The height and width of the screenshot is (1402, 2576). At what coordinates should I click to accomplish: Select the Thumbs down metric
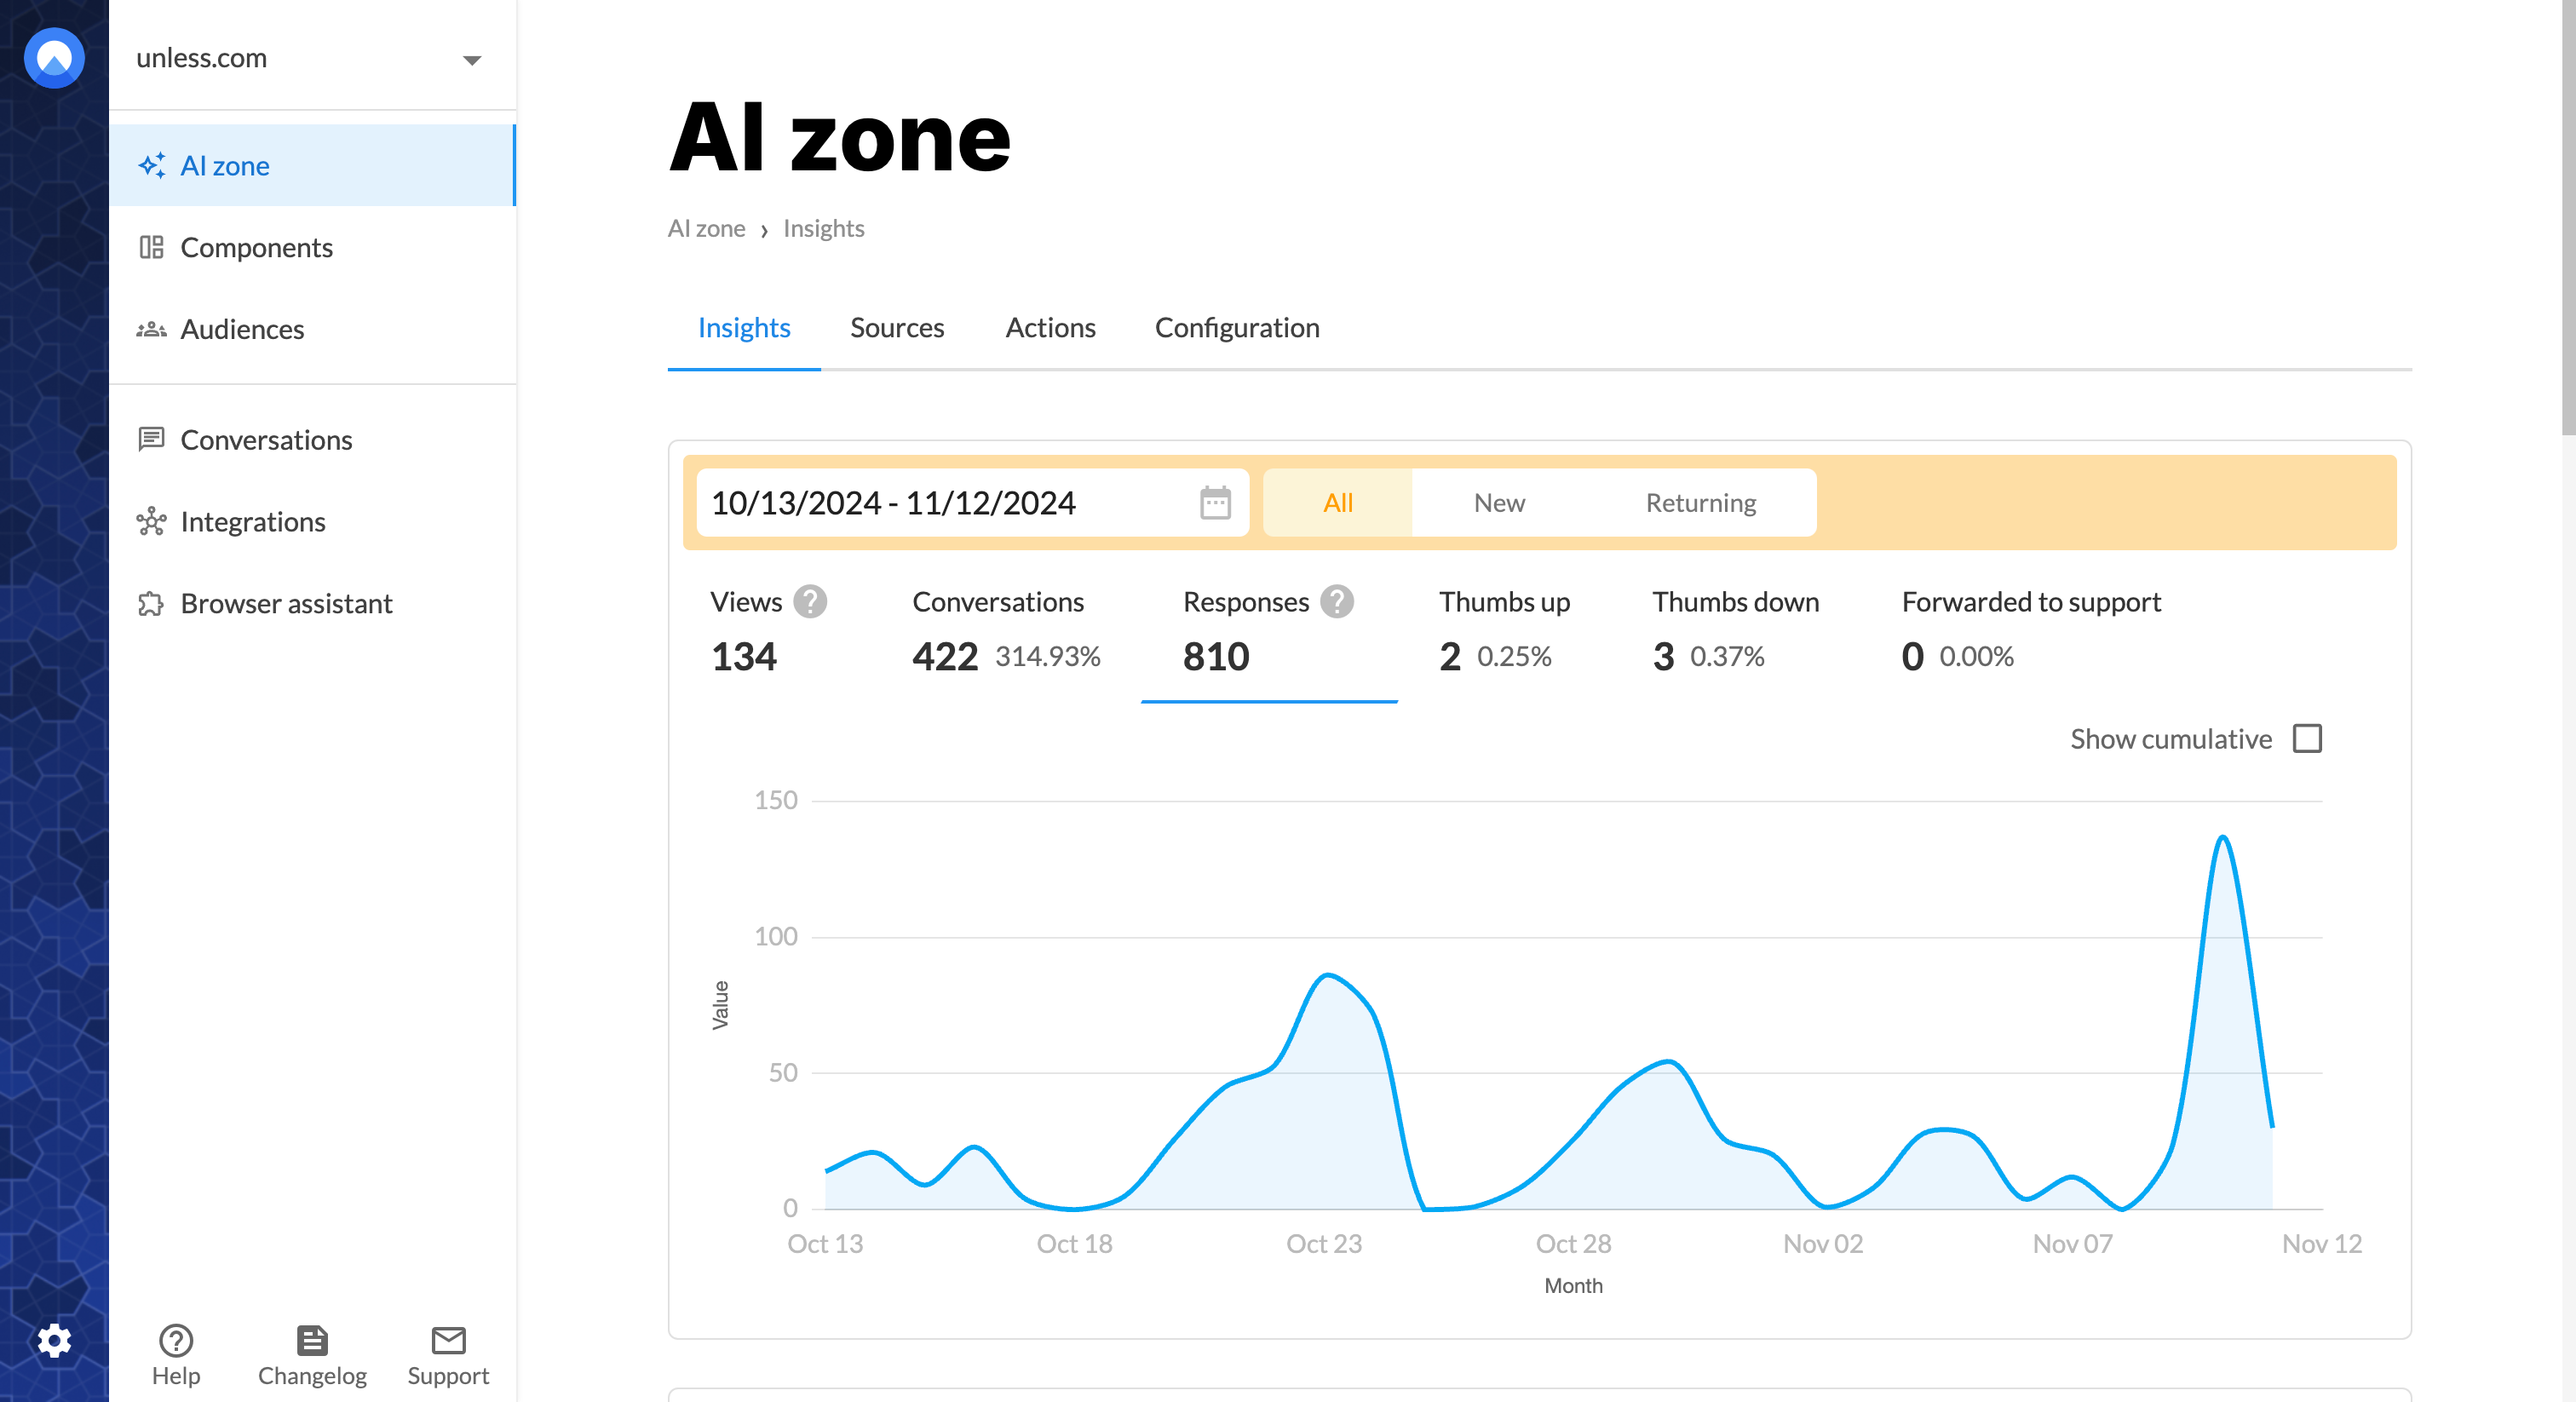tap(1735, 630)
